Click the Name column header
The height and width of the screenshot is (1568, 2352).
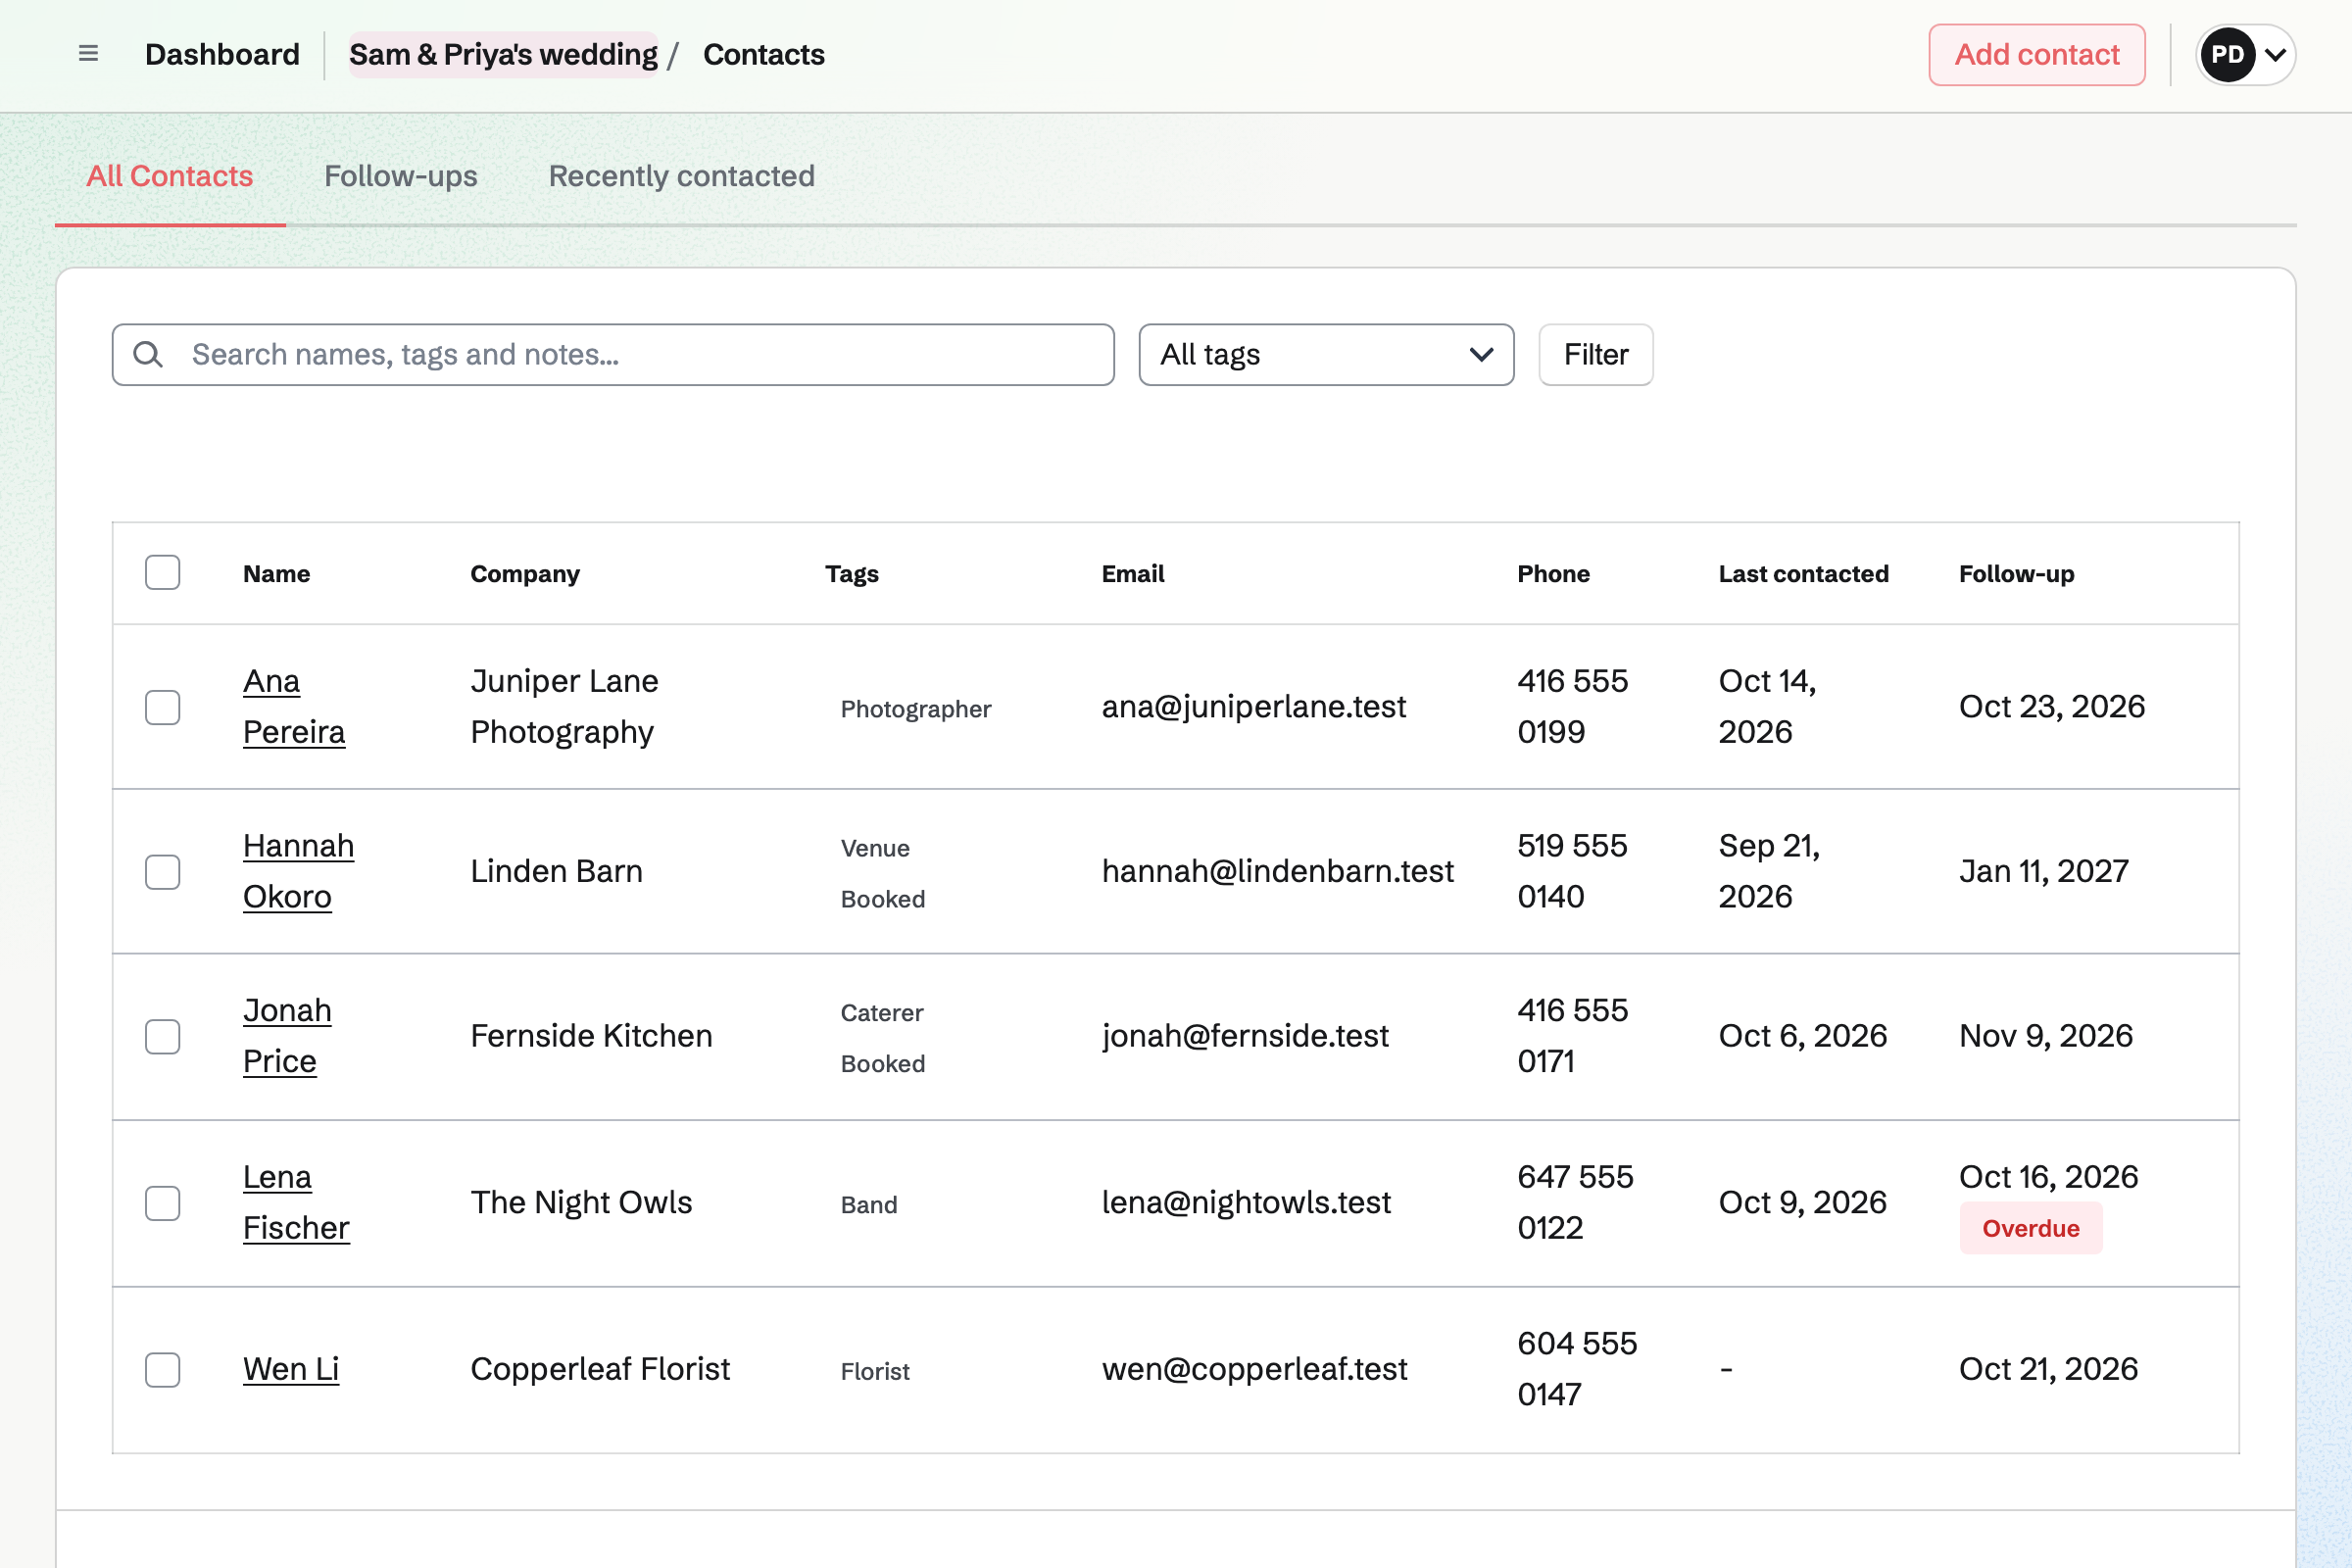tap(277, 574)
